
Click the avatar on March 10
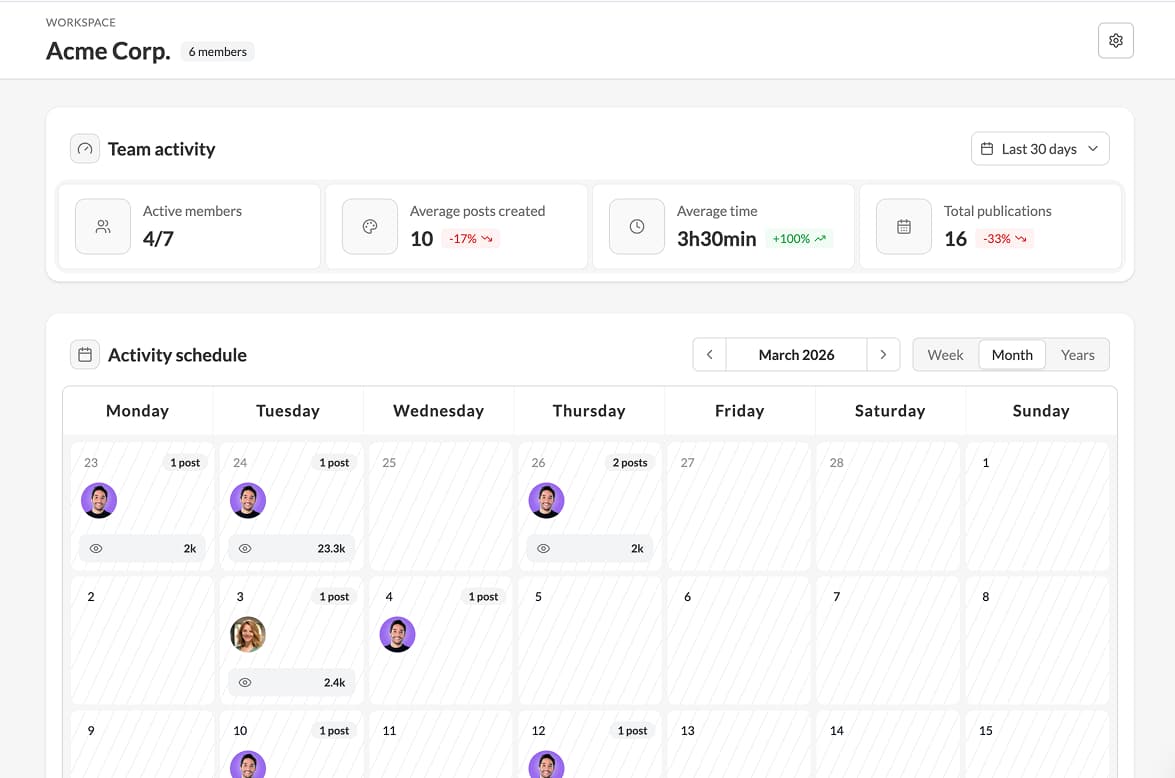click(x=248, y=765)
